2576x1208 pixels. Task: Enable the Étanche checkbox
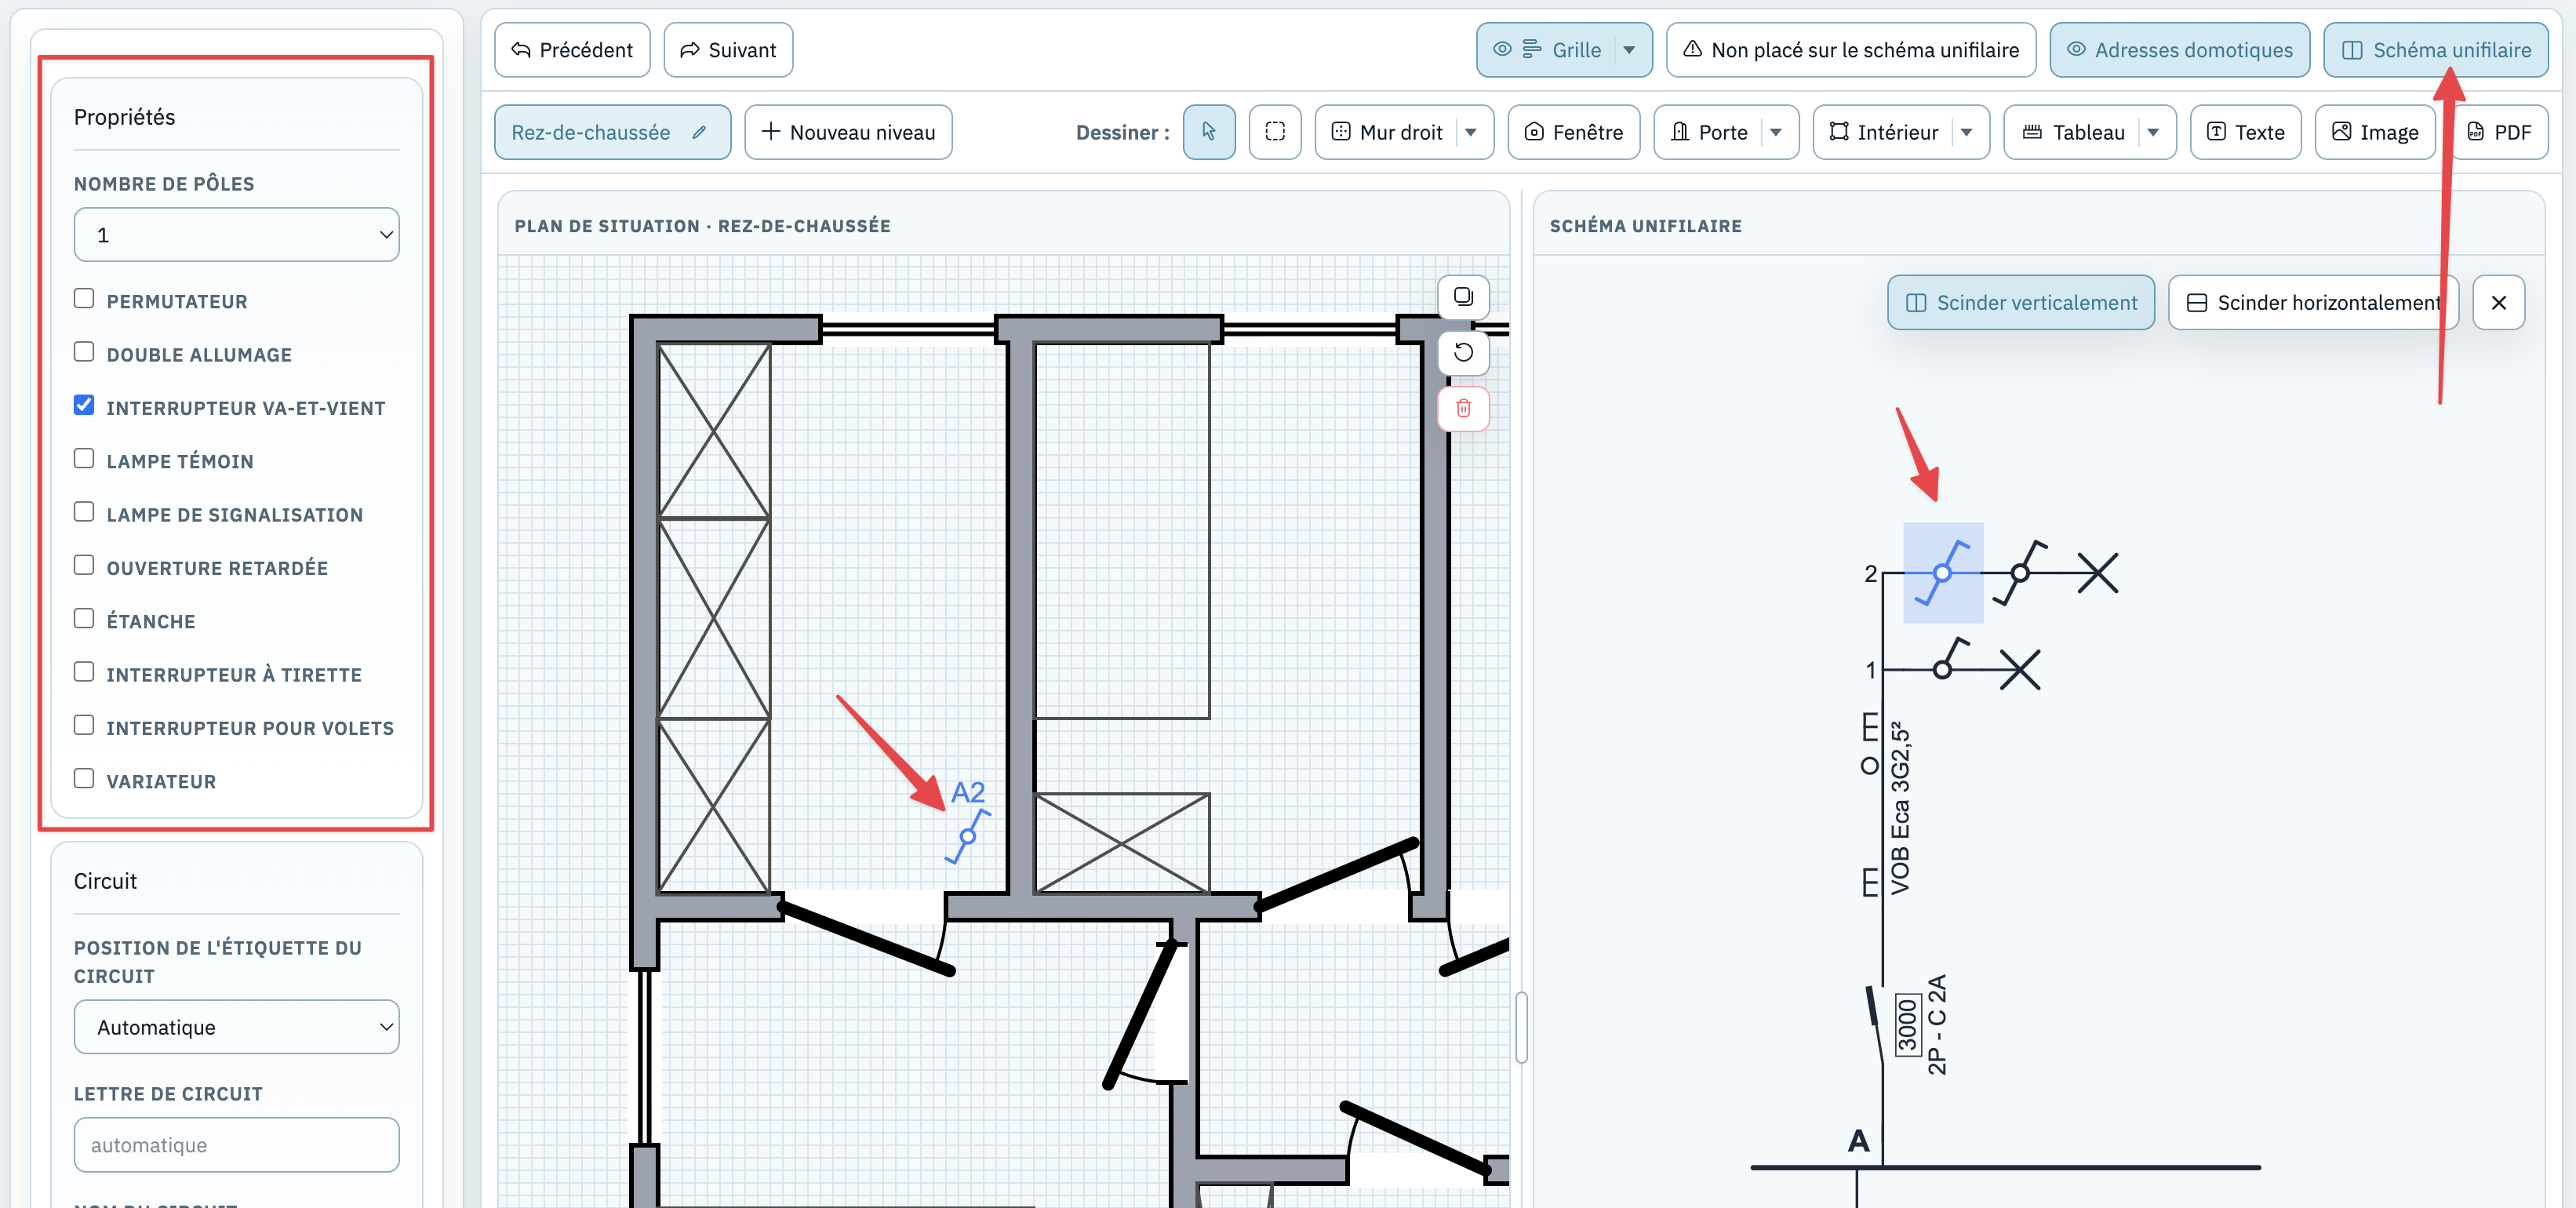[x=84, y=618]
